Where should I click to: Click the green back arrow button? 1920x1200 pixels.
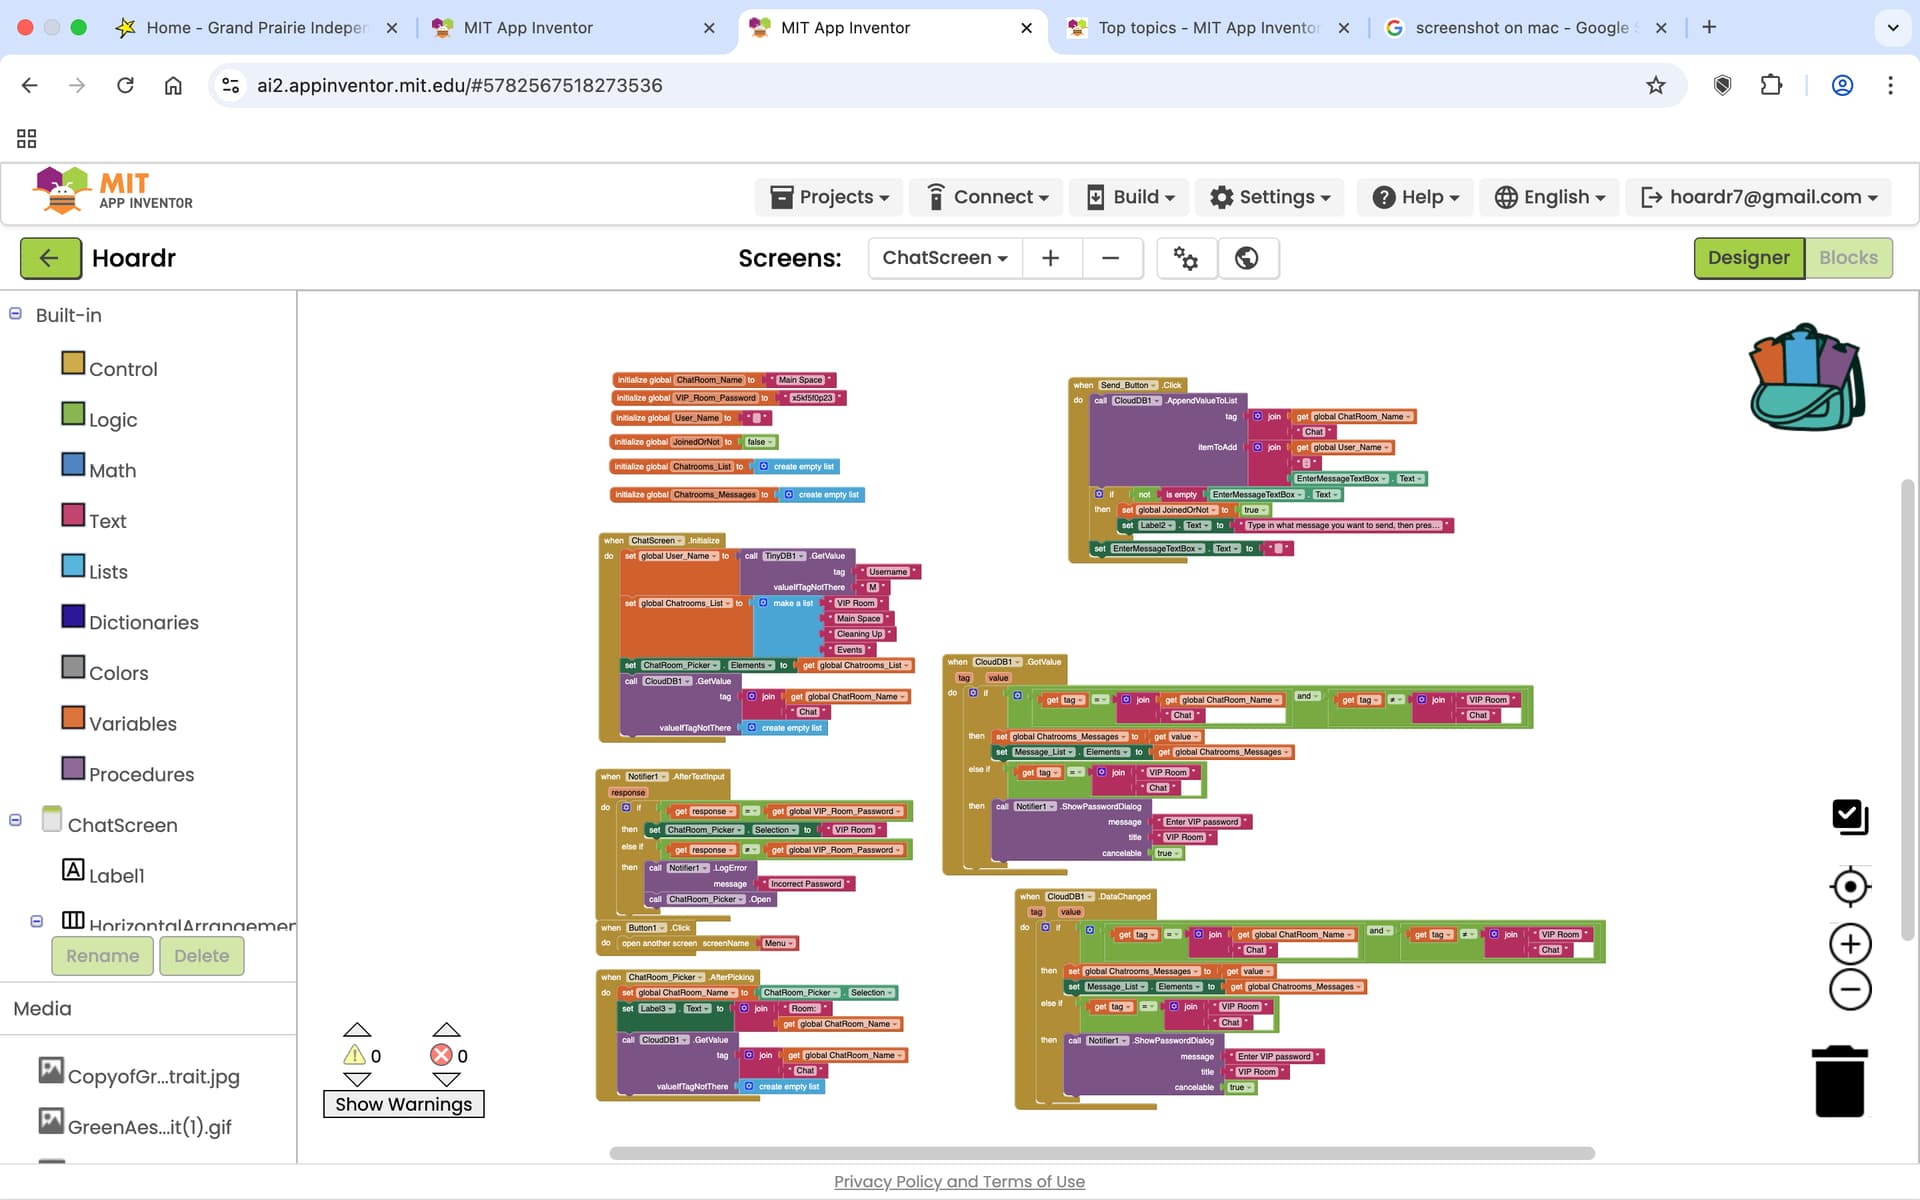click(x=50, y=258)
